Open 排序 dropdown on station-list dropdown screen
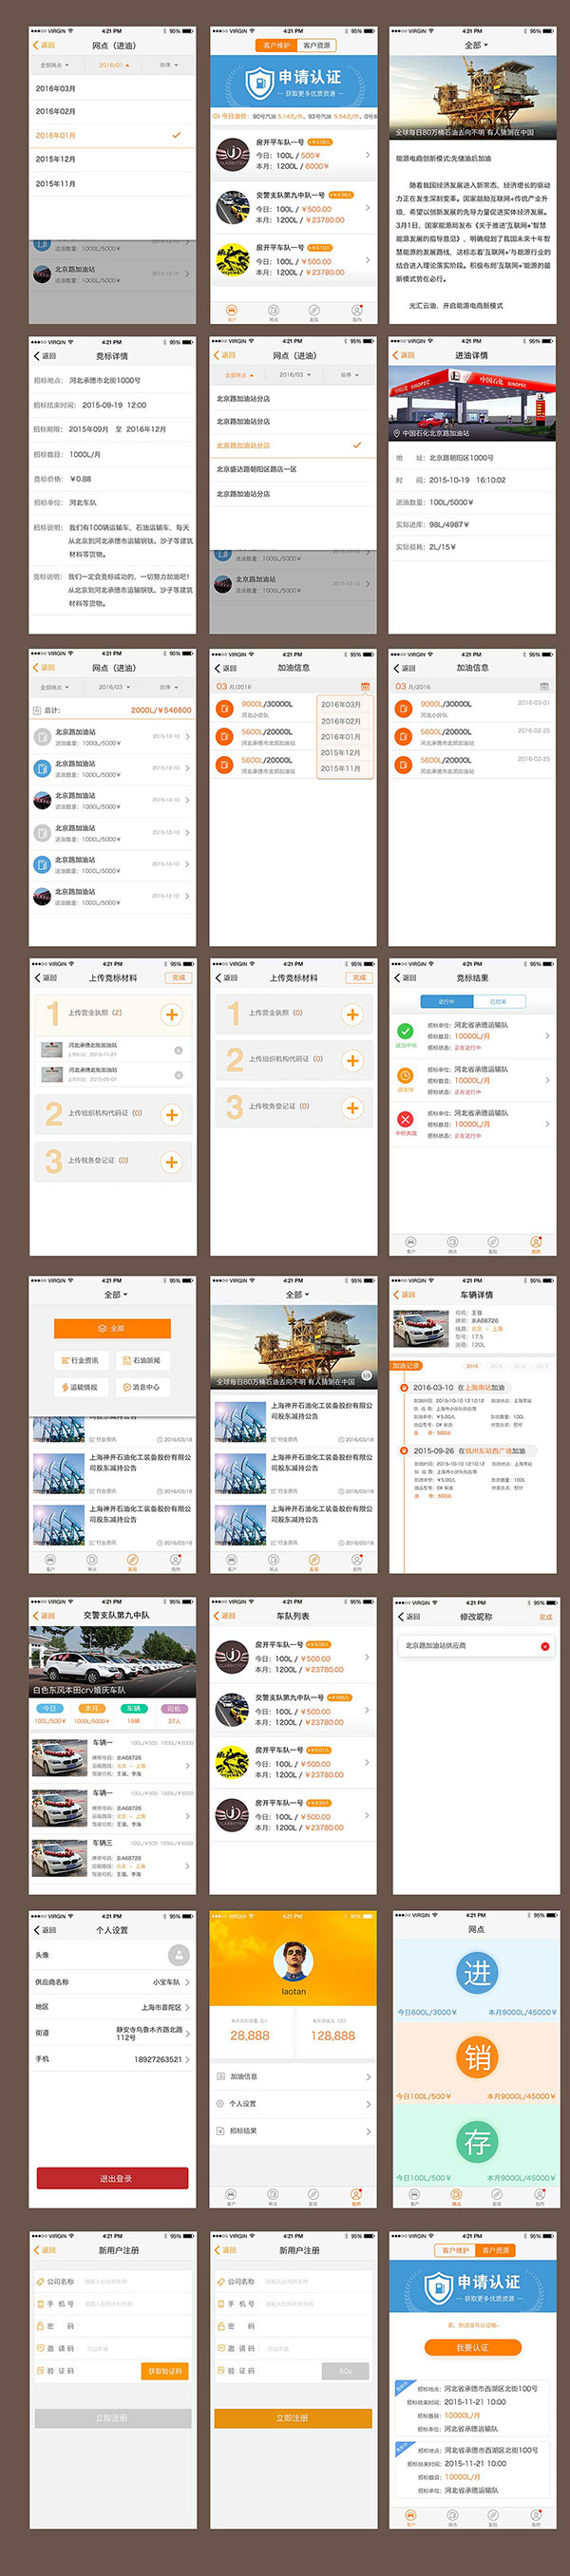 coord(349,375)
